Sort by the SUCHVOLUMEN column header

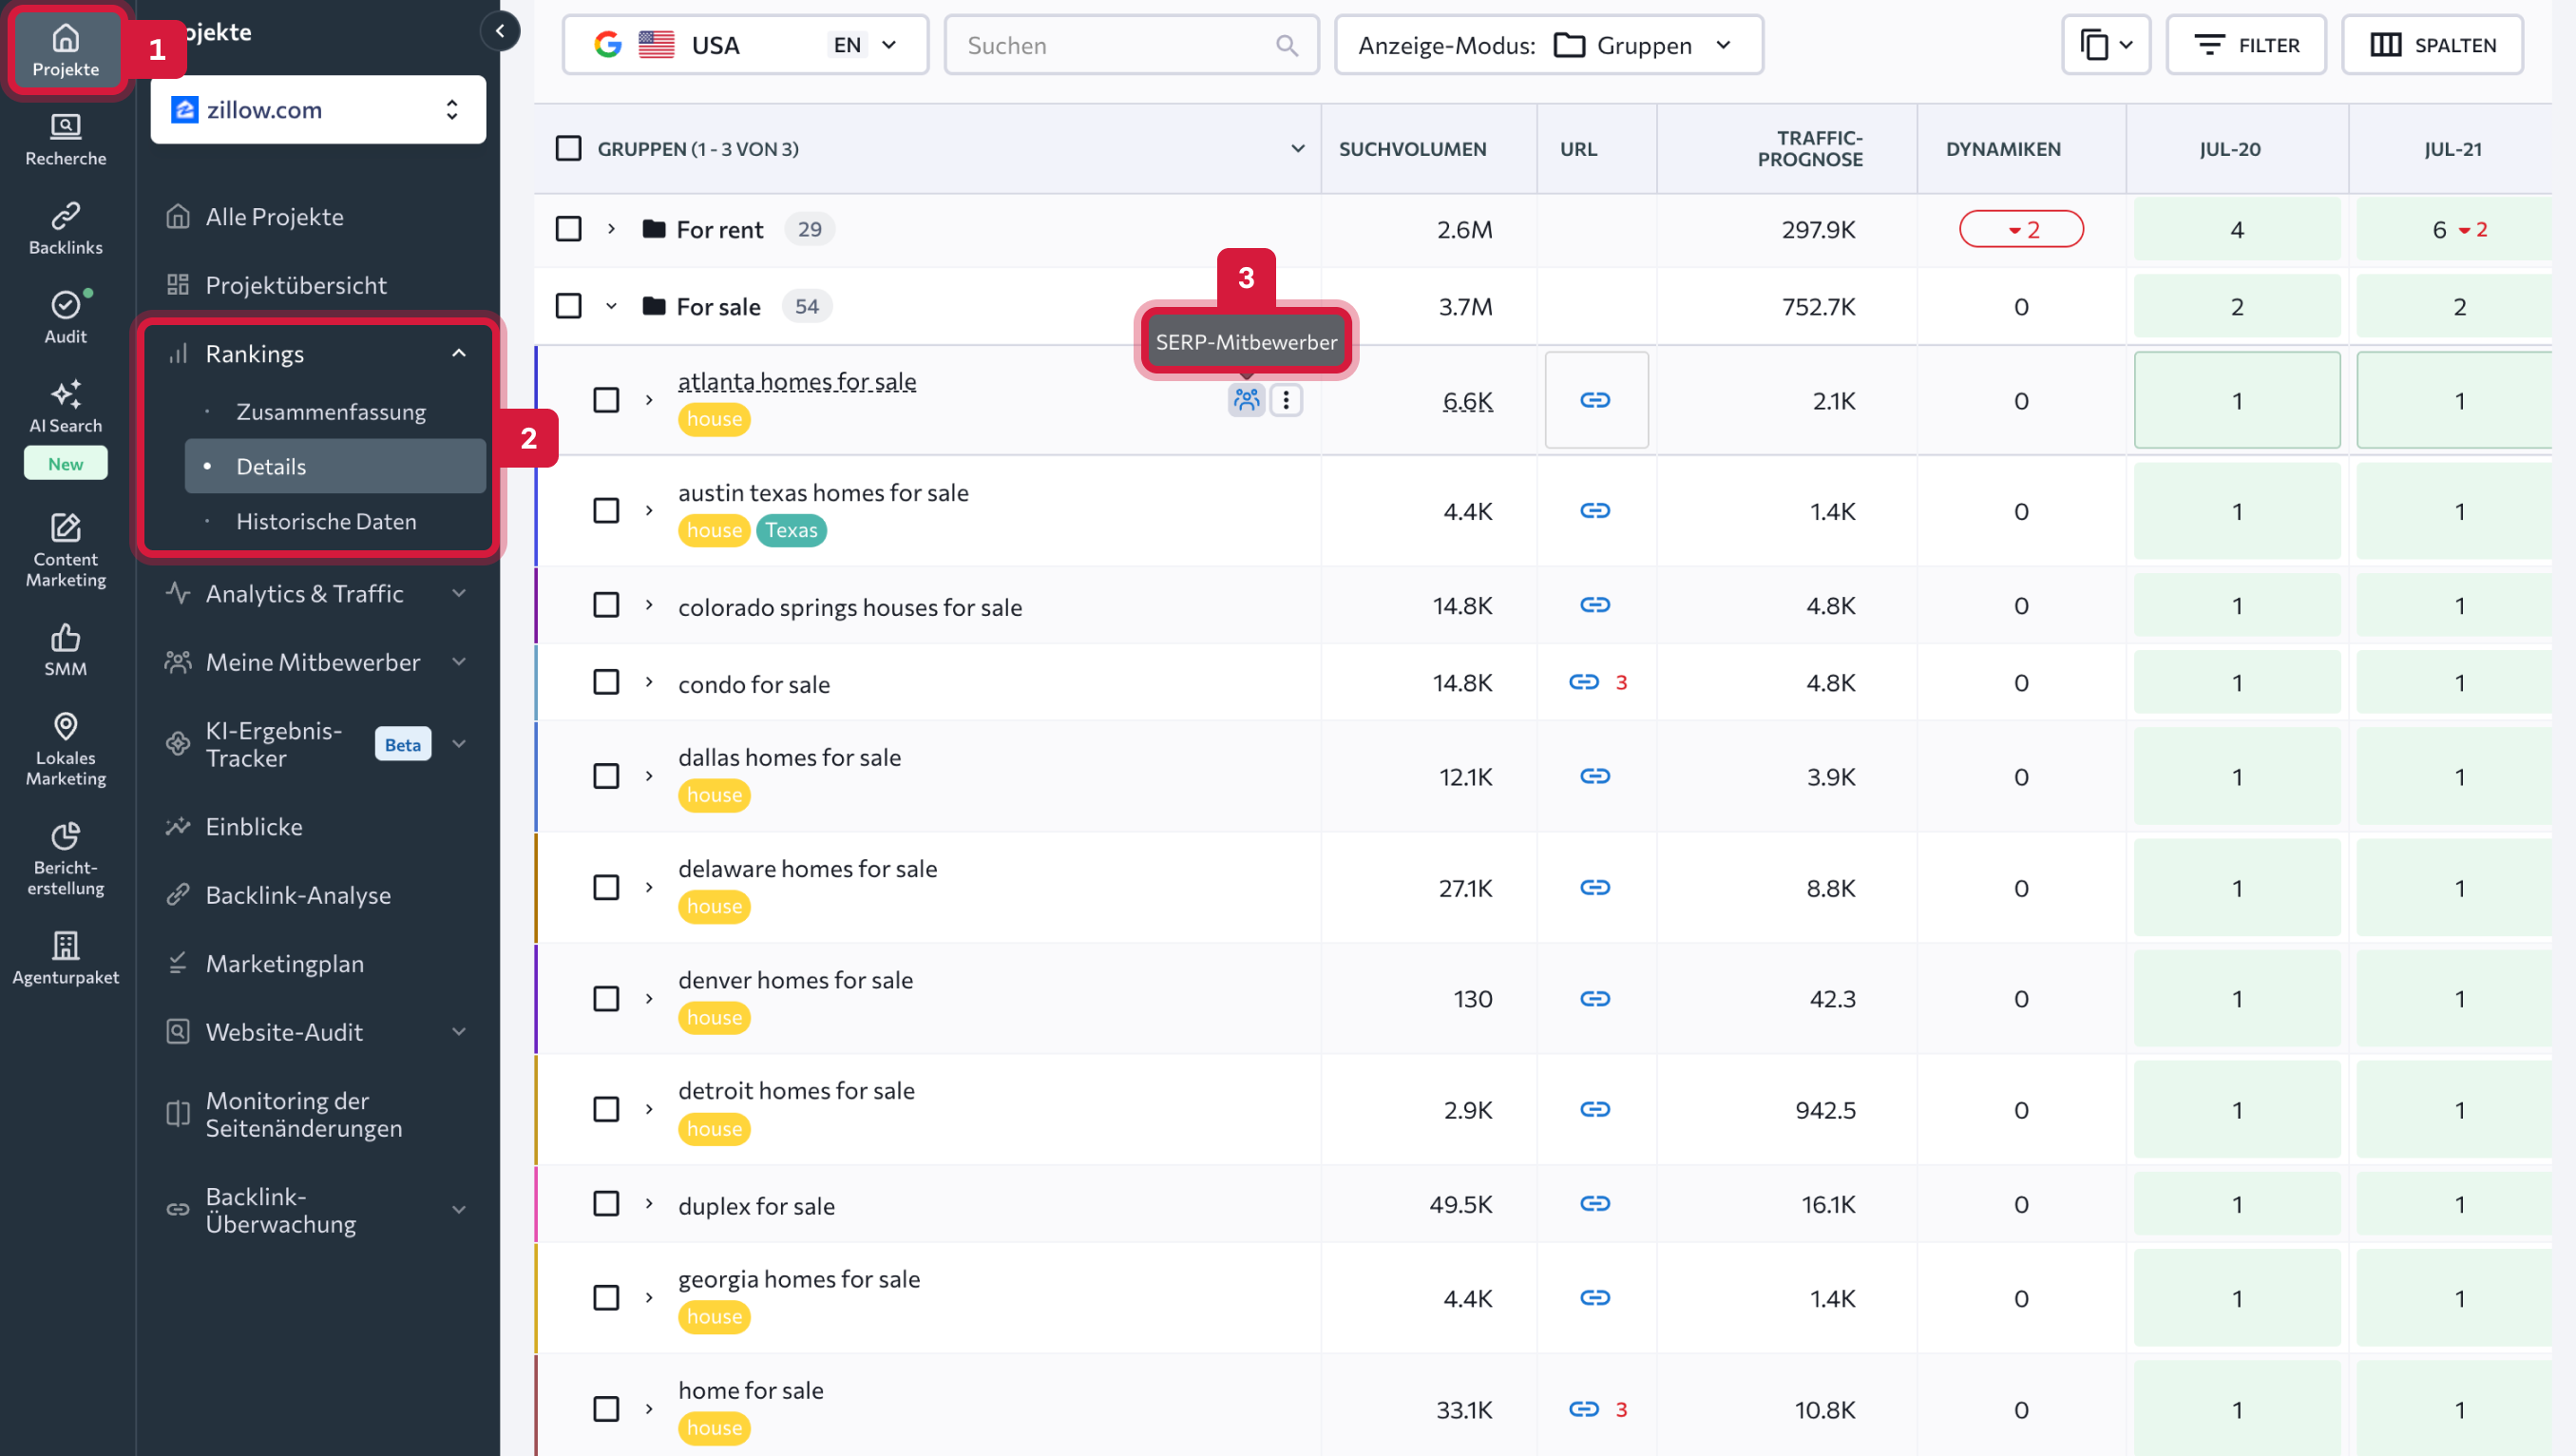(1412, 149)
